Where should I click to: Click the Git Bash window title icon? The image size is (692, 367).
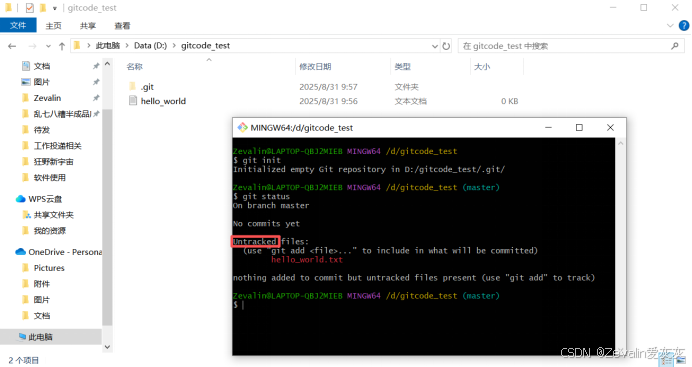click(242, 127)
